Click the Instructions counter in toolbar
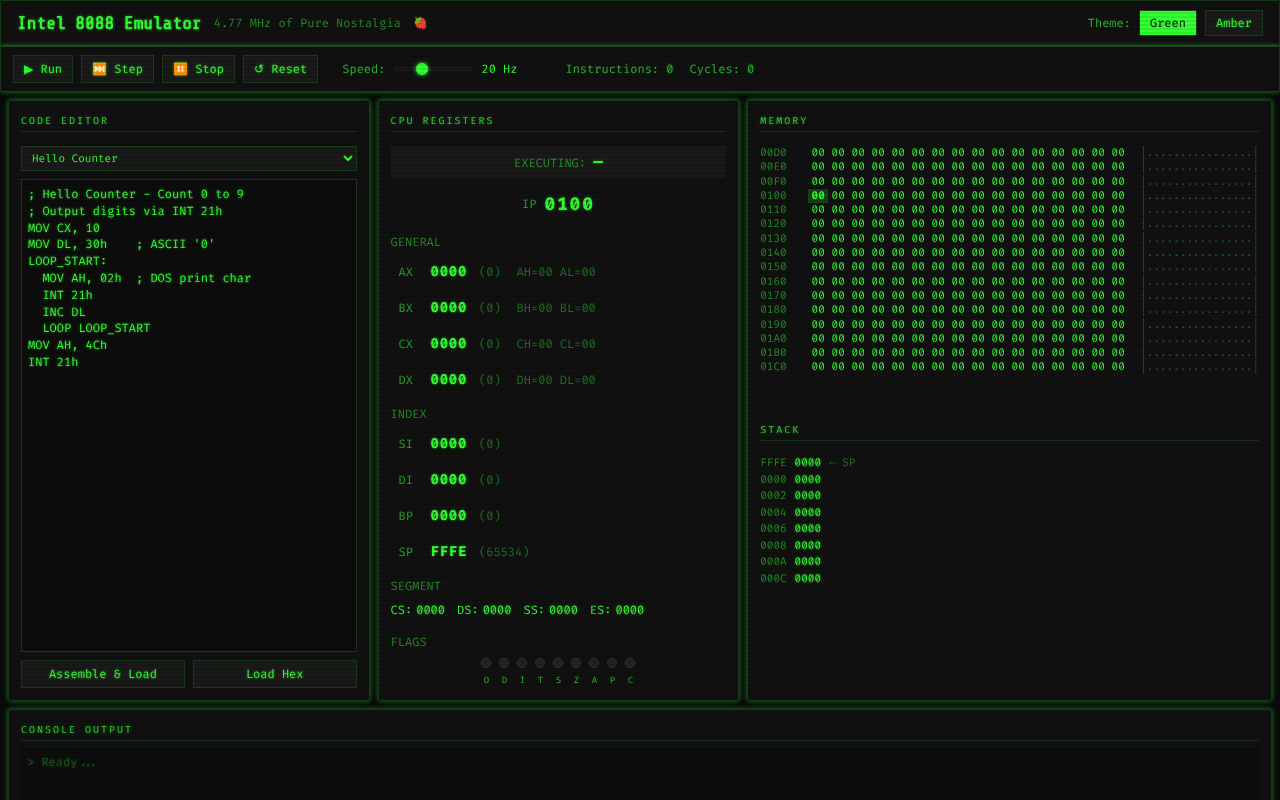Viewport: 1280px width, 800px height. [619, 69]
